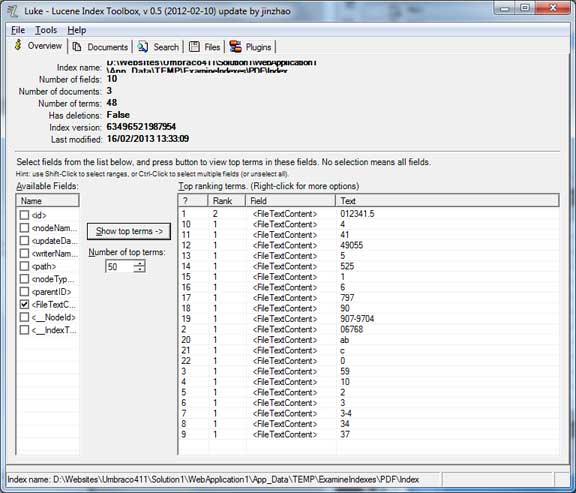Viewport: 576px width, 493px height.
Task: Check the <parentID> field checkbox
Action: point(24,292)
